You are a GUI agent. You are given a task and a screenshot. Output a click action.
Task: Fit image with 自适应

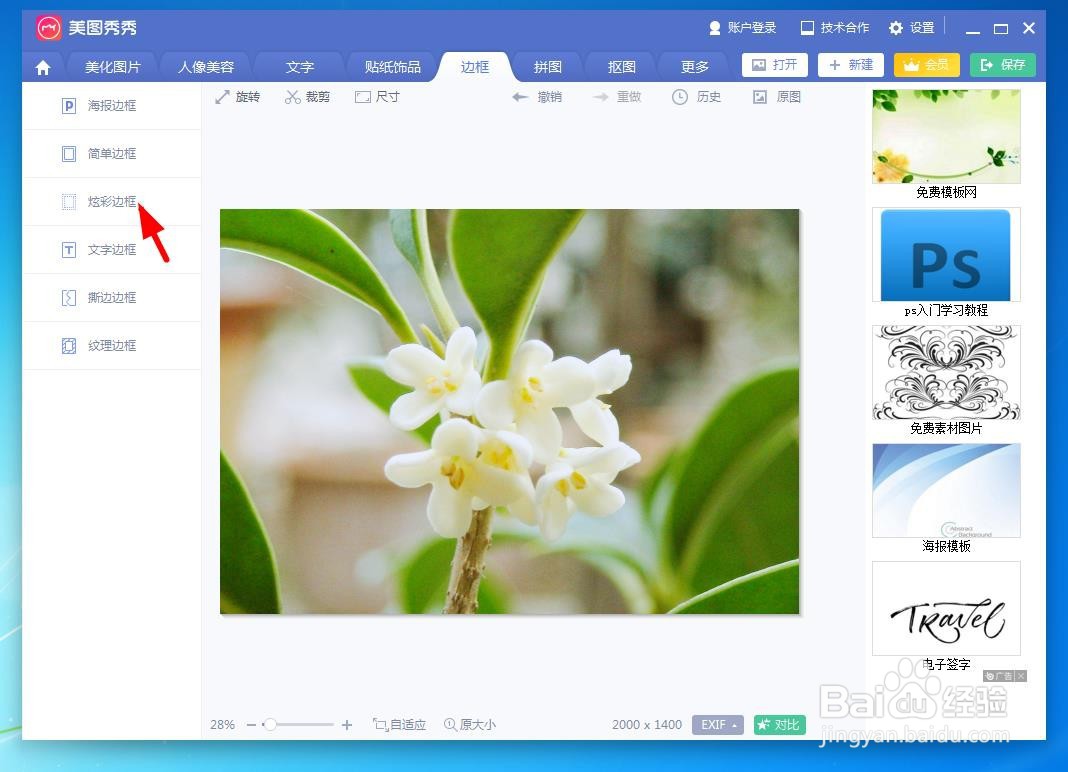[x=399, y=724]
